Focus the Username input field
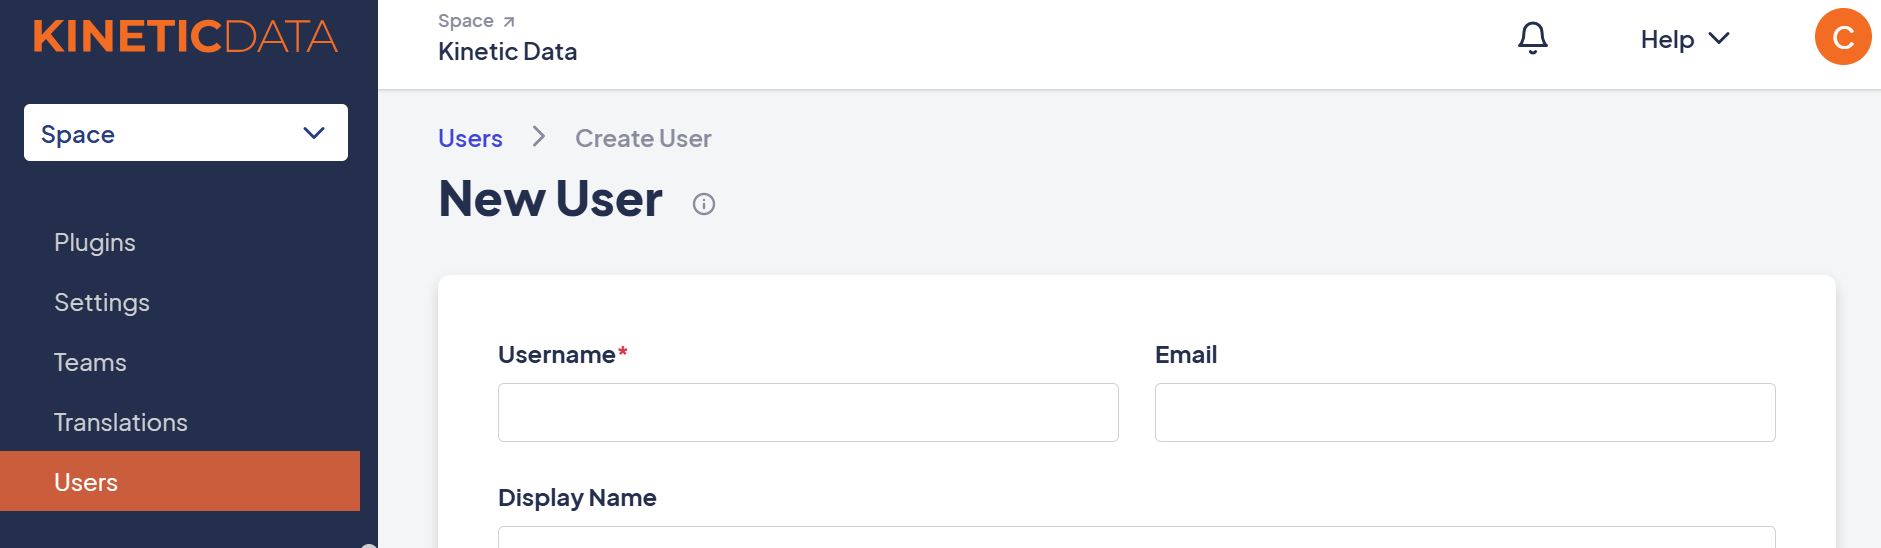Image resolution: width=1881 pixels, height=548 pixels. pos(808,412)
